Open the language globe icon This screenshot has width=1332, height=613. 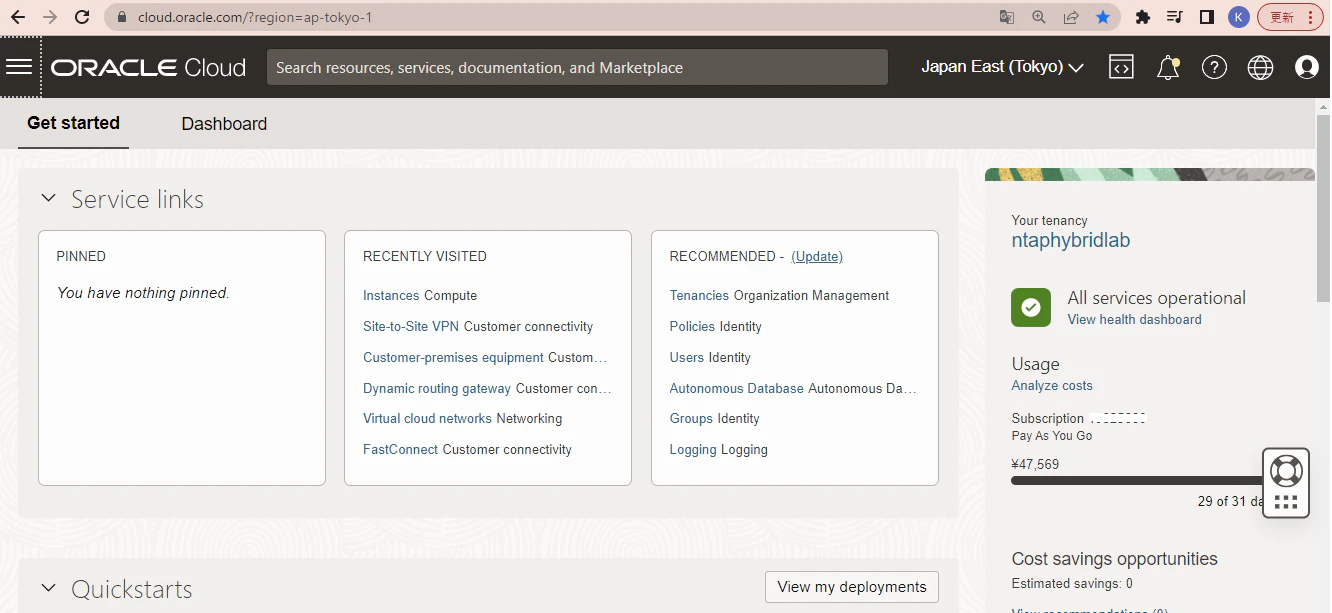[1260, 67]
